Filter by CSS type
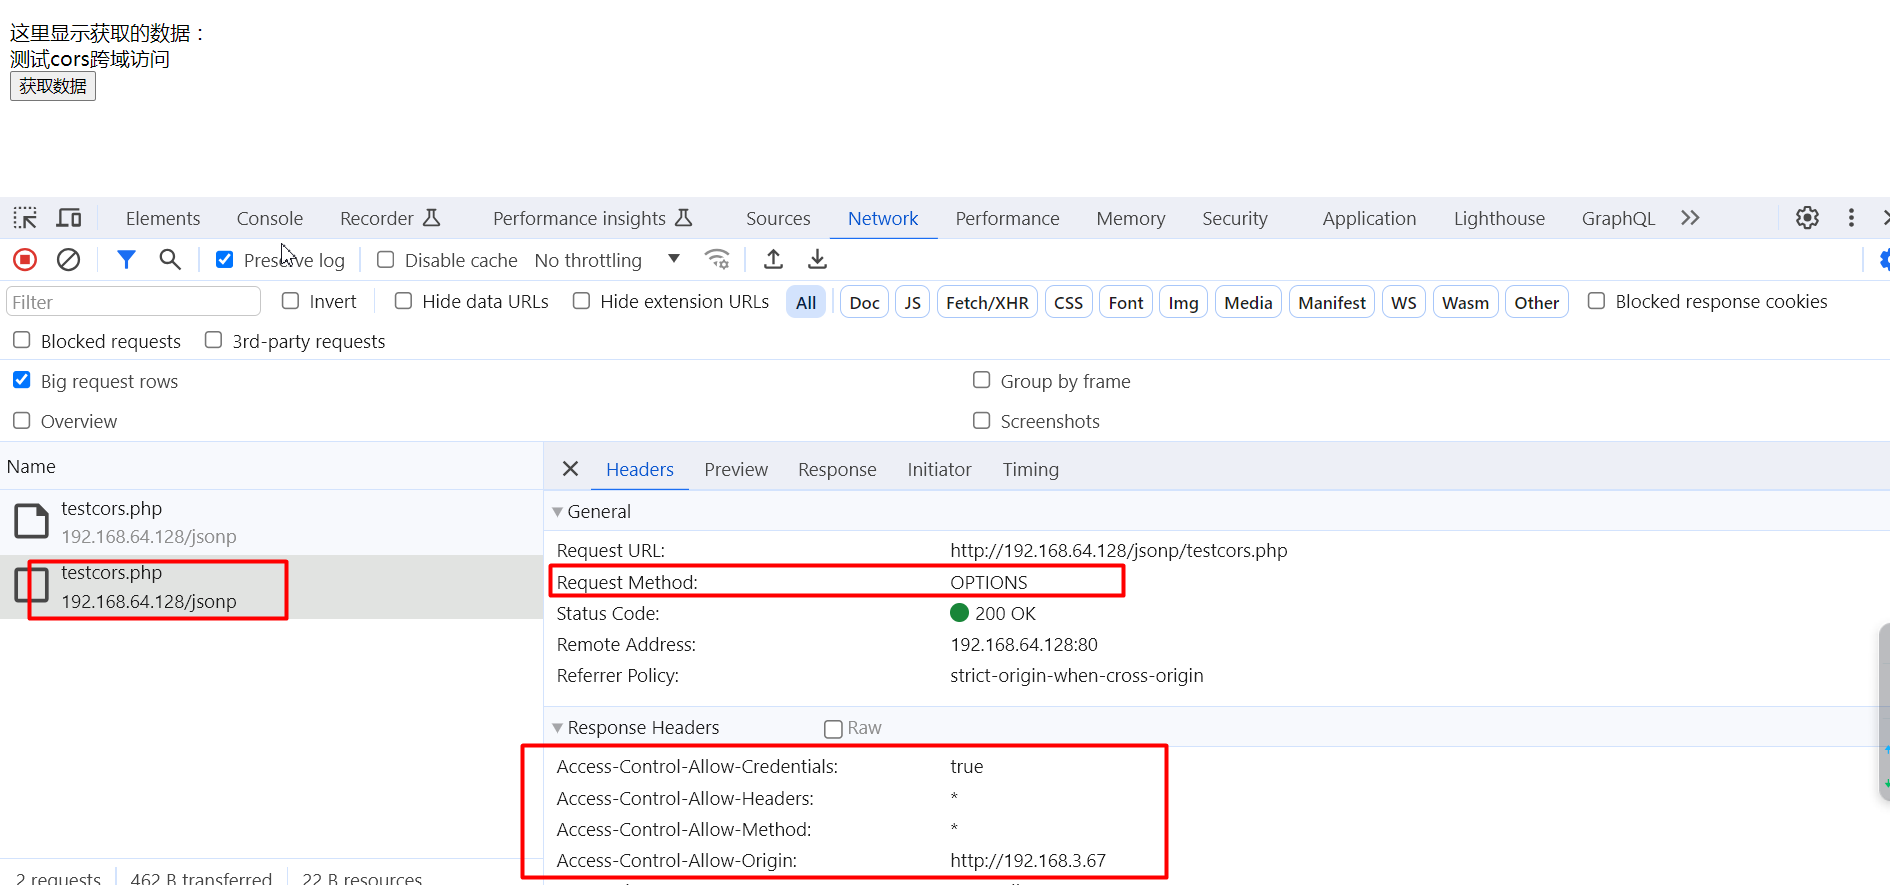This screenshot has width=1890, height=885. 1068,302
